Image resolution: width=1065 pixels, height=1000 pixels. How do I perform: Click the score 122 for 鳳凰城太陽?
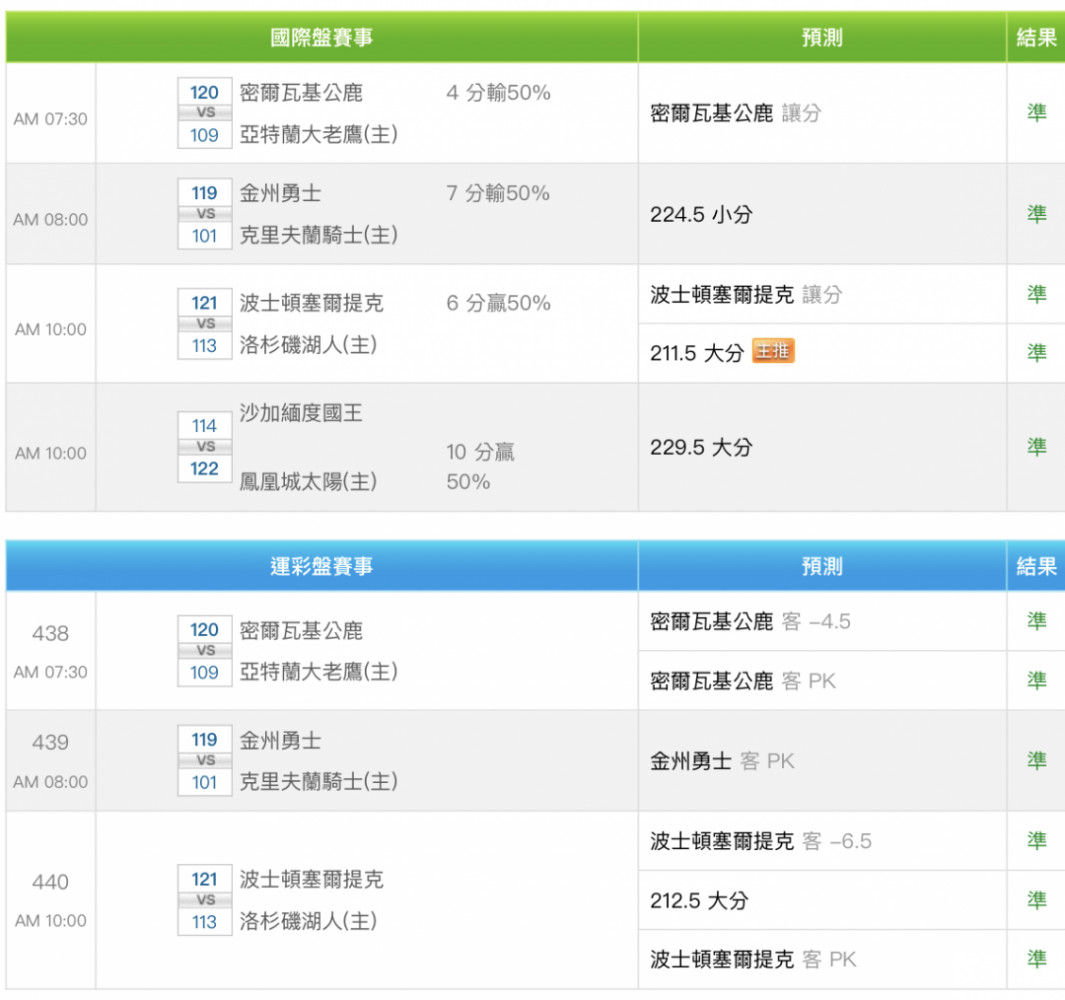coord(204,468)
